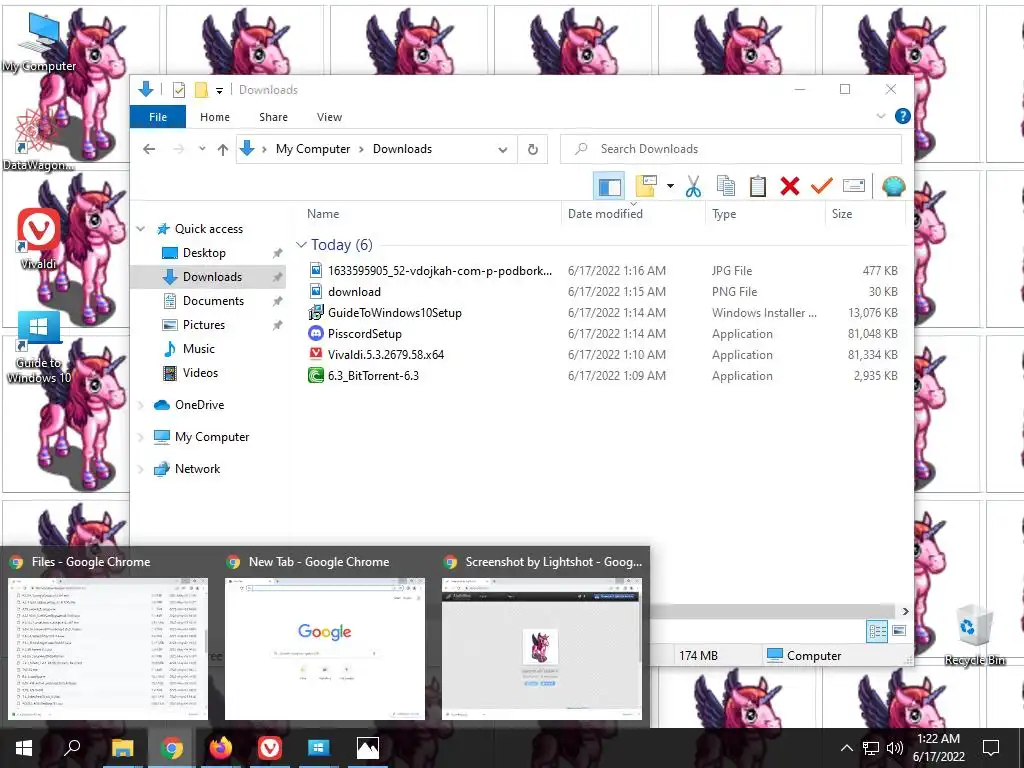Open the Screenshot by Lightshot Chrome preview thumbnail
1024x768 pixels.
click(x=541, y=648)
